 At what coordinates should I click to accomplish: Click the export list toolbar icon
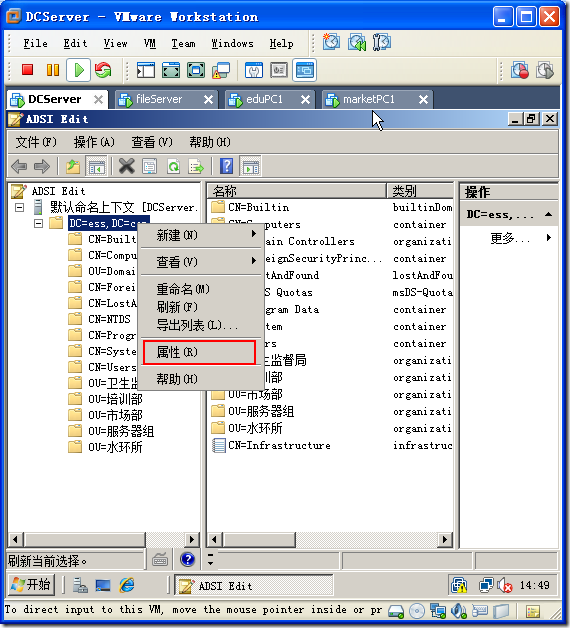pyautogui.click(x=196, y=166)
